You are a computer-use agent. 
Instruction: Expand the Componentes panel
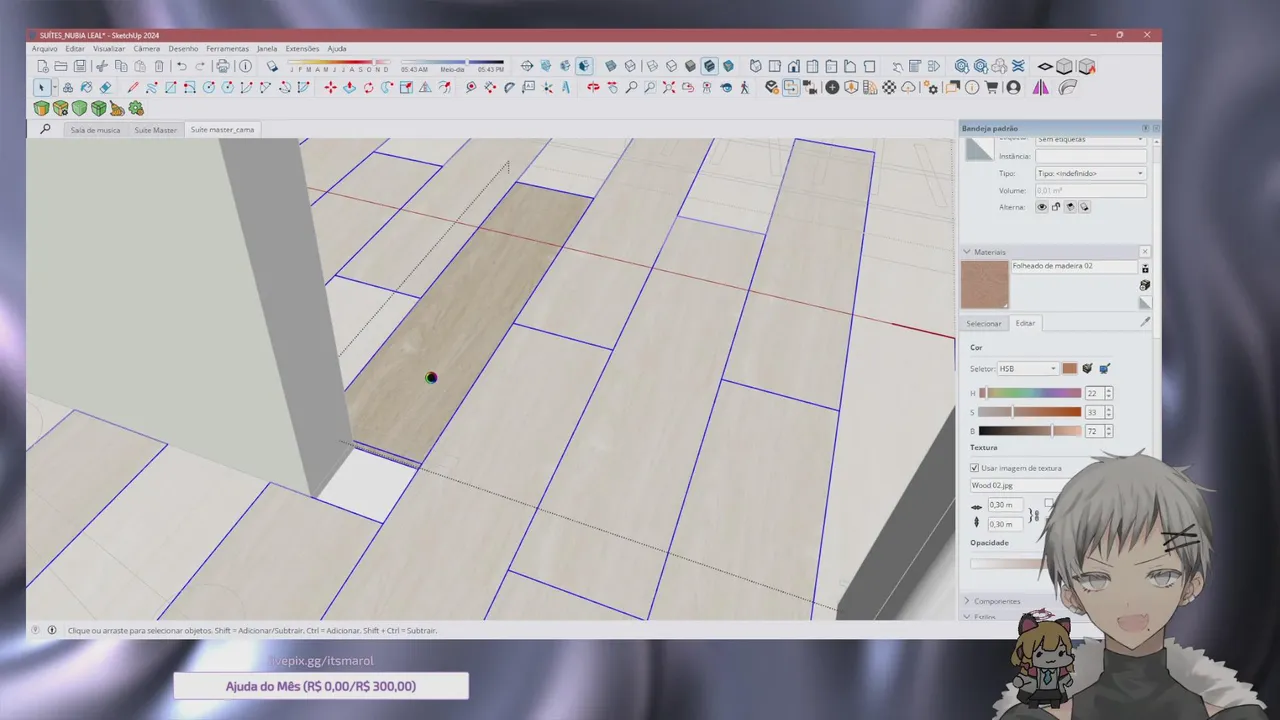(967, 601)
